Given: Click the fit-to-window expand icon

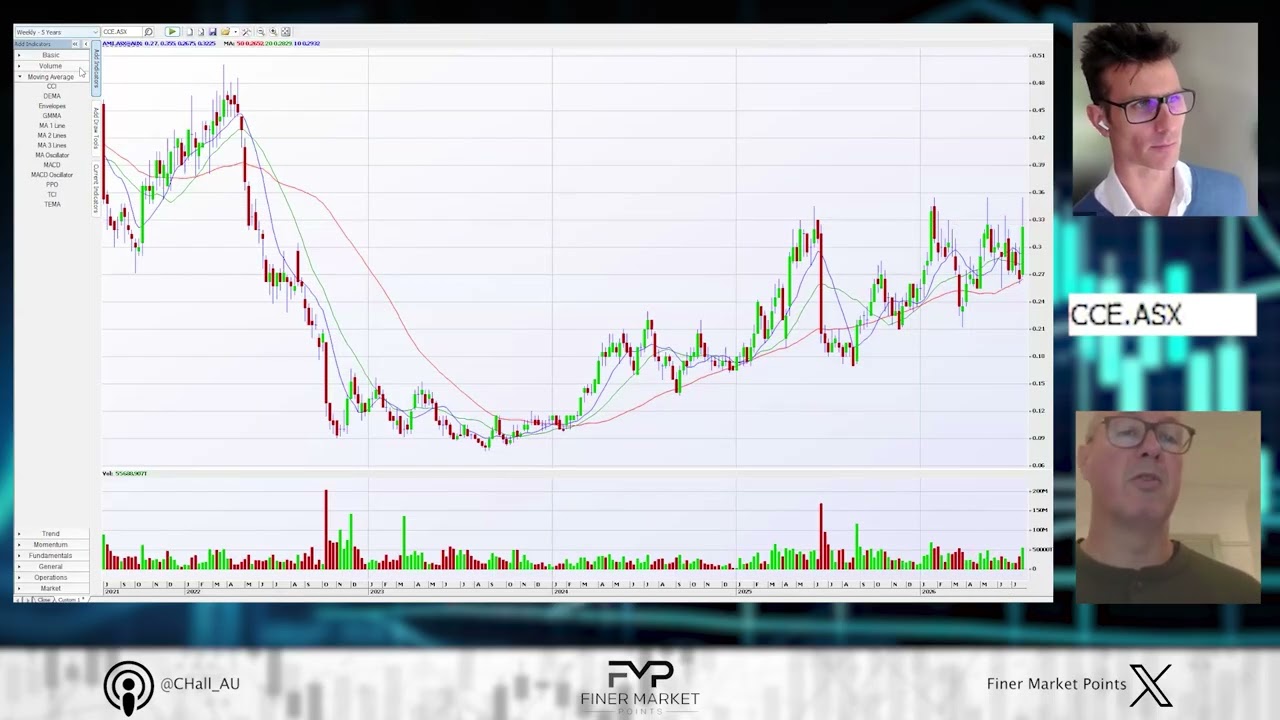Looking at the screenshot, I should (285, 32).
